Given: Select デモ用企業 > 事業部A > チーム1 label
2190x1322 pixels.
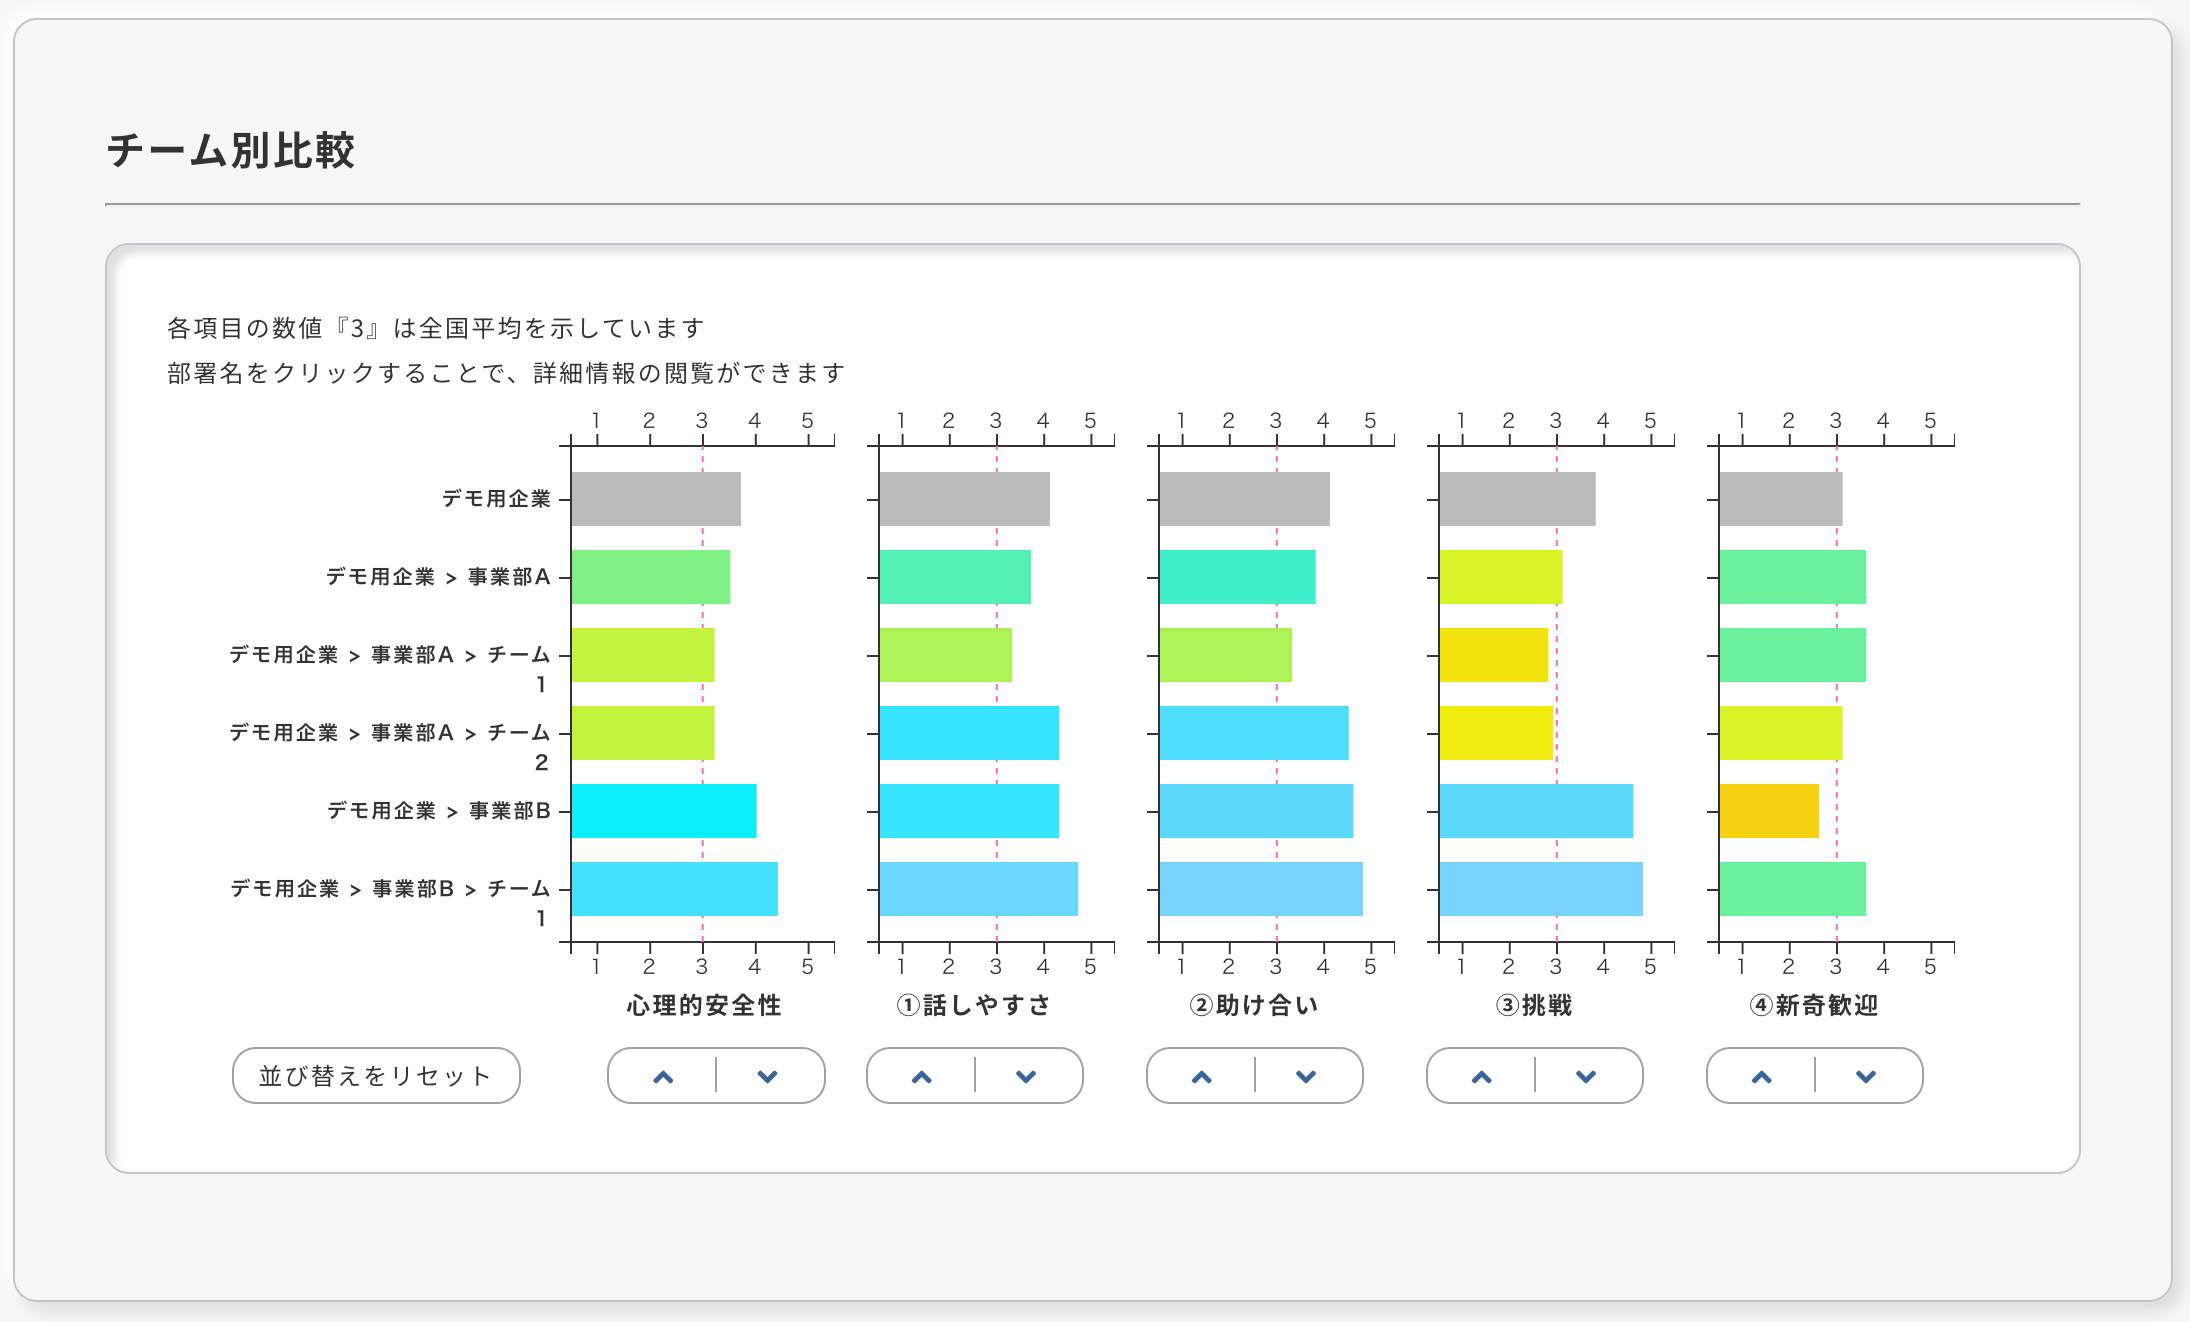Looking at the screenshot, I should click(x=390, y=656).
